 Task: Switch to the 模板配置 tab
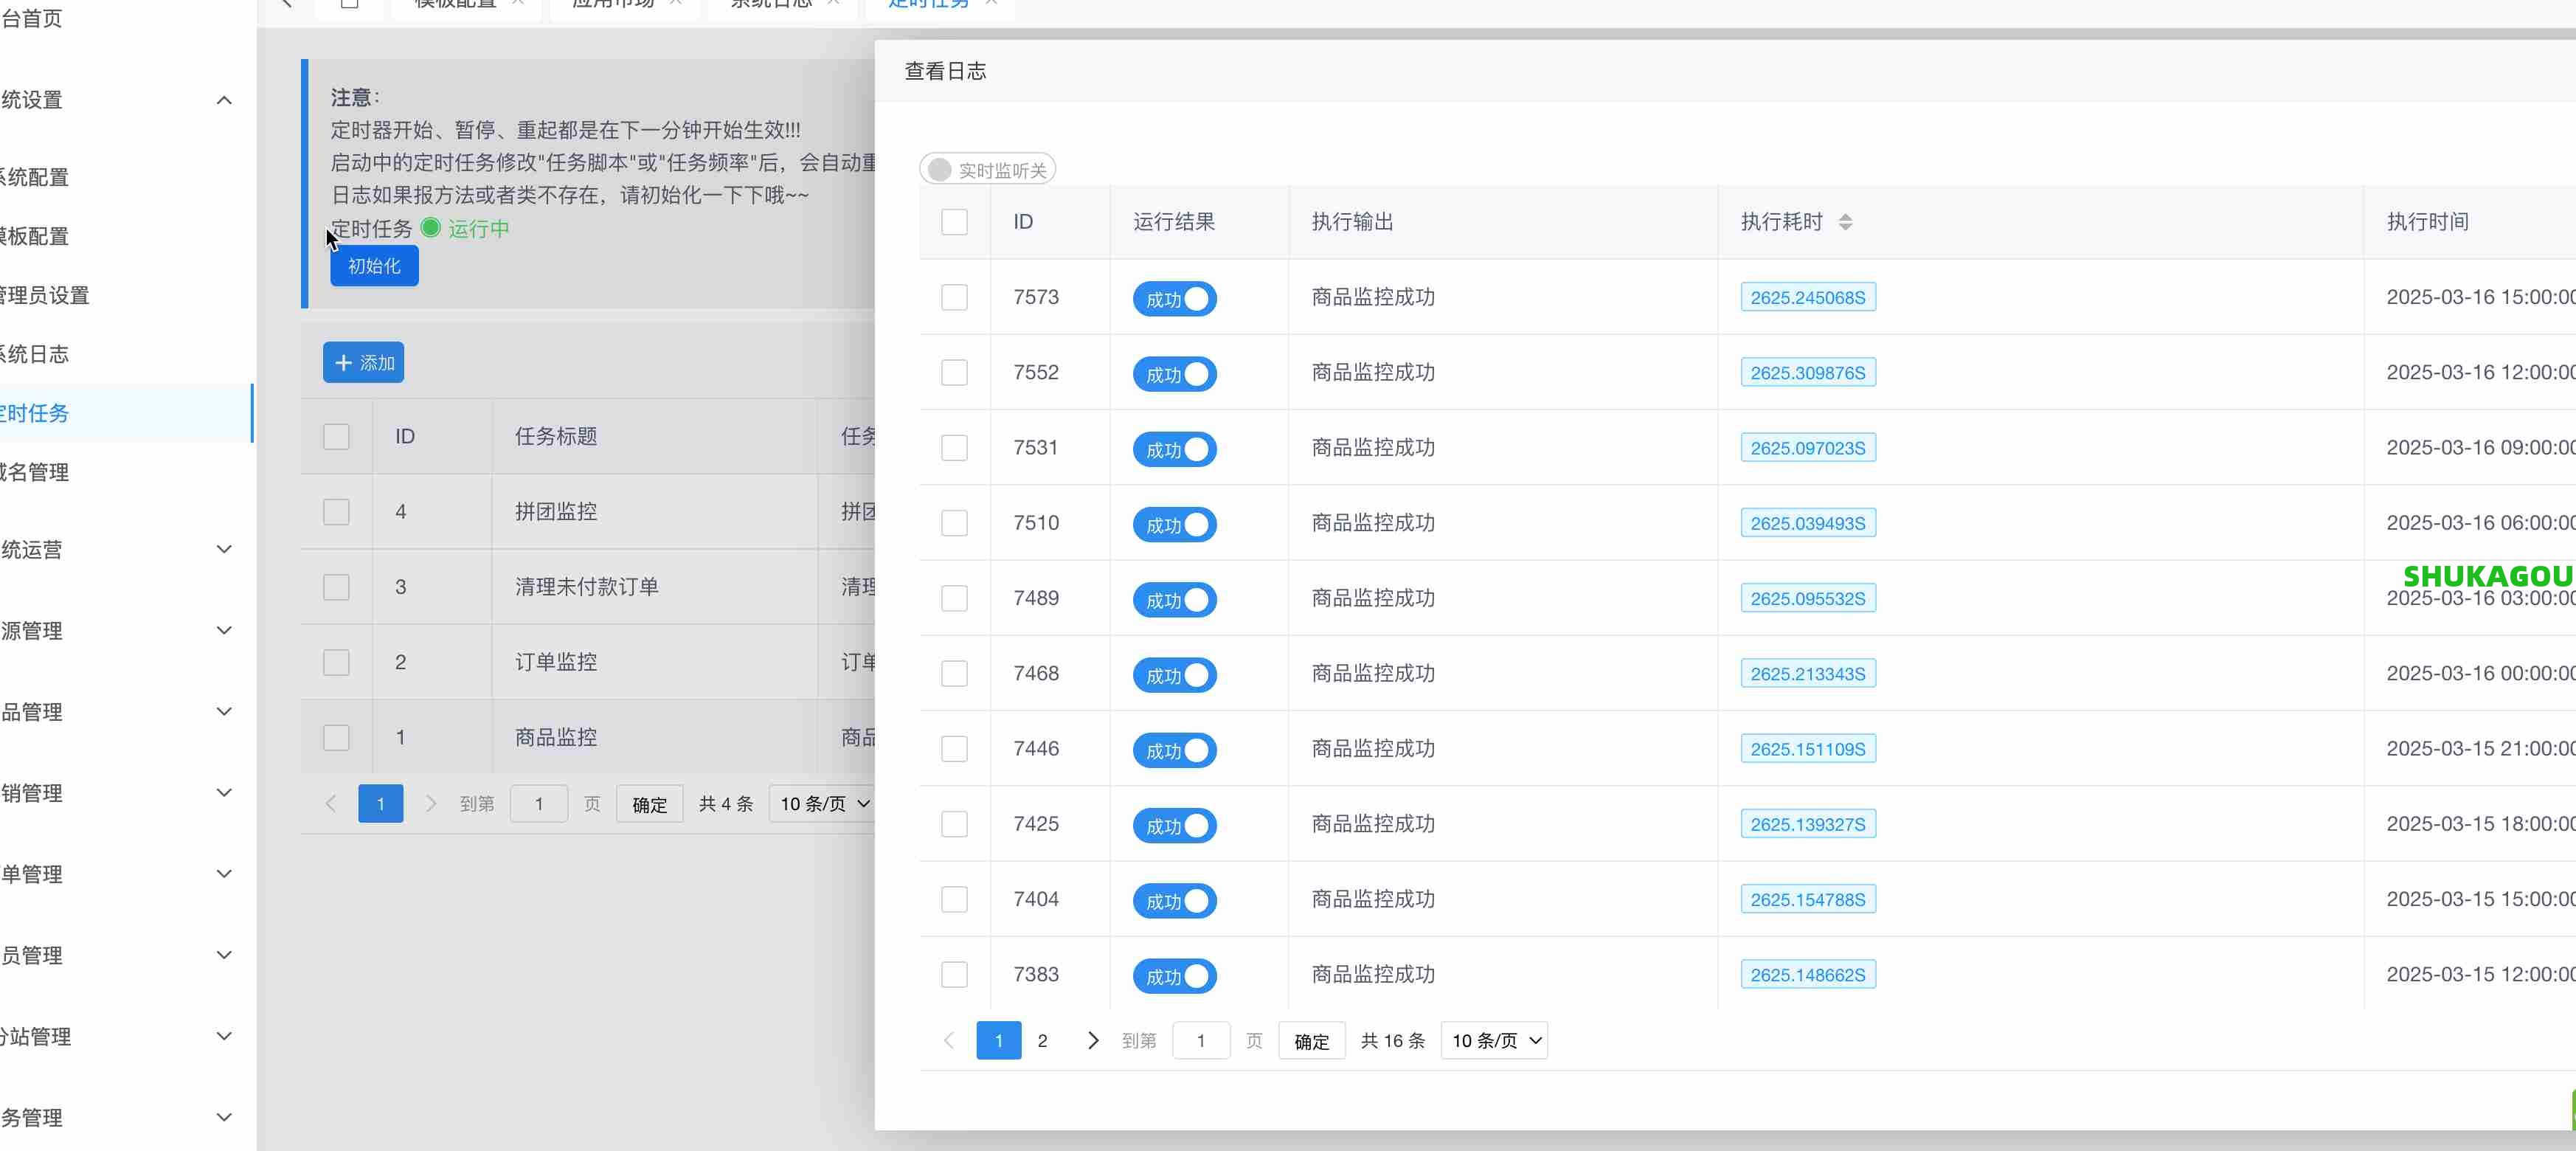pos(455,3)
